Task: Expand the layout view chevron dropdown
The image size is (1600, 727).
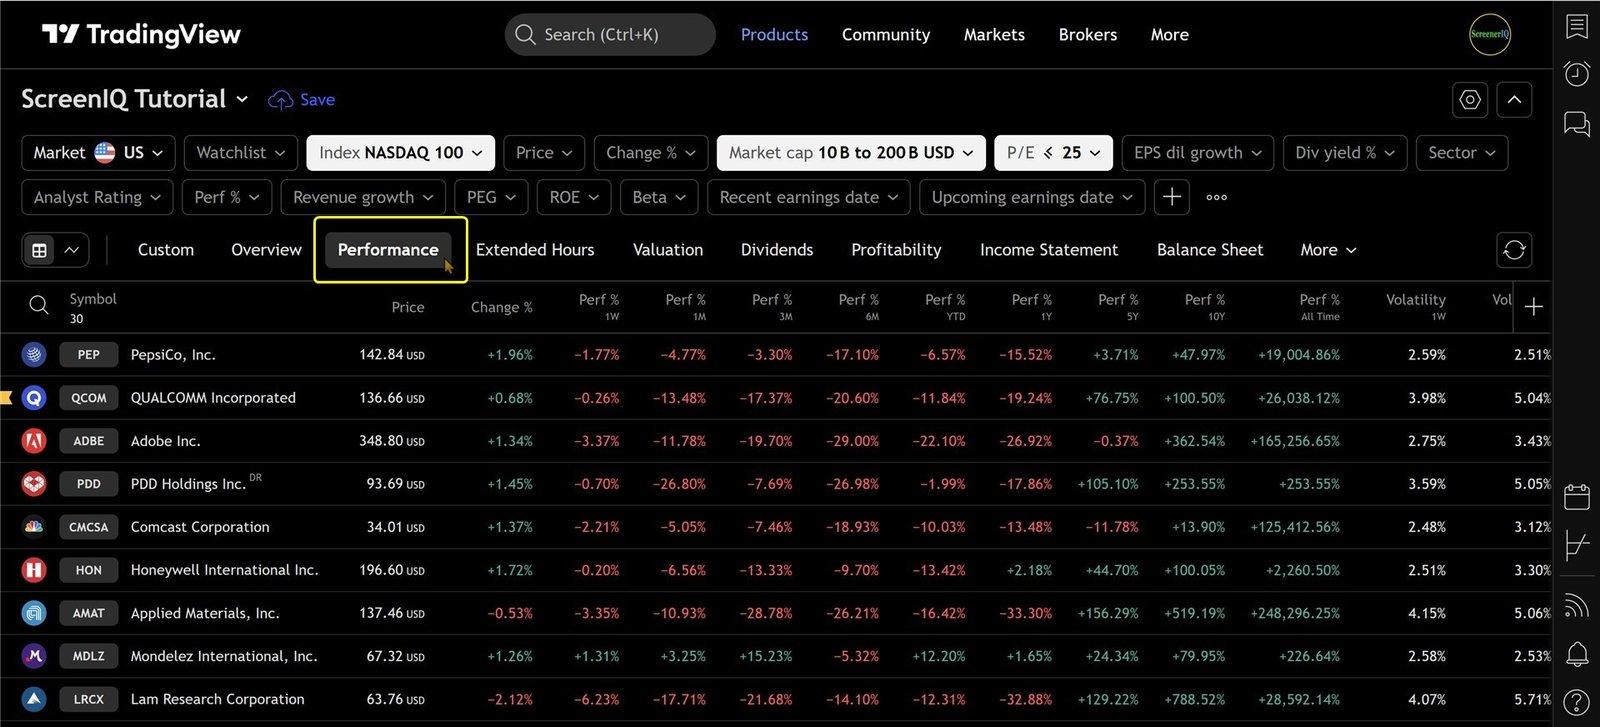Action: 72,250
